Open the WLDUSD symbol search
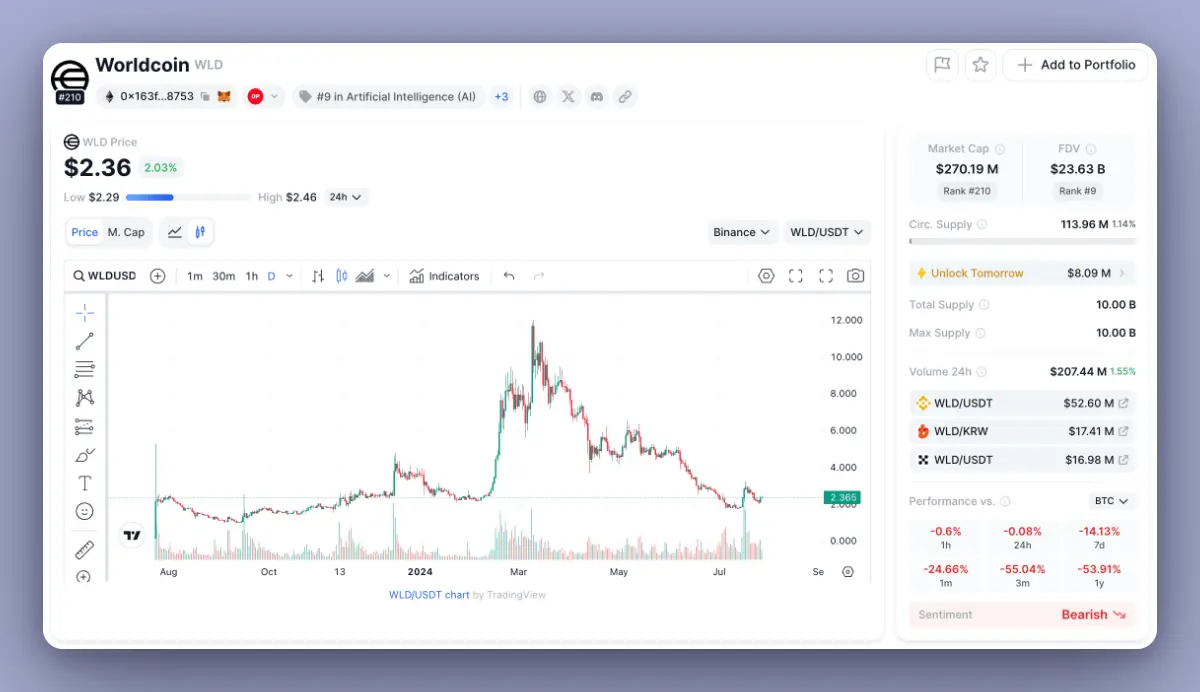The width and height of the screenshot is (1200, 692). click(105, 275)
